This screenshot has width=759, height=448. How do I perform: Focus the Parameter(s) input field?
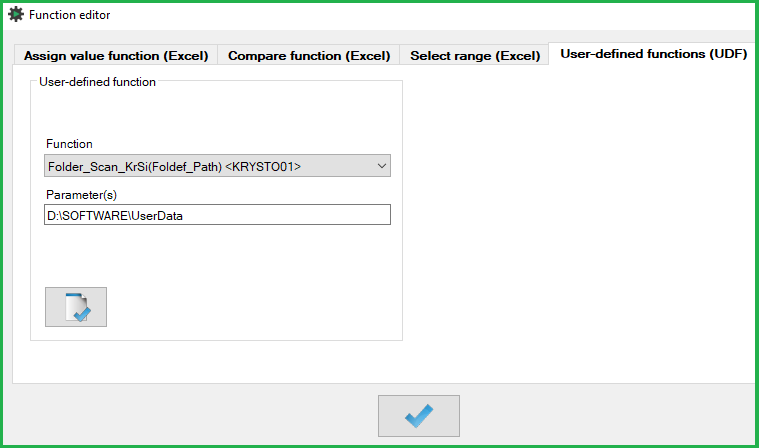click(217, 215)
